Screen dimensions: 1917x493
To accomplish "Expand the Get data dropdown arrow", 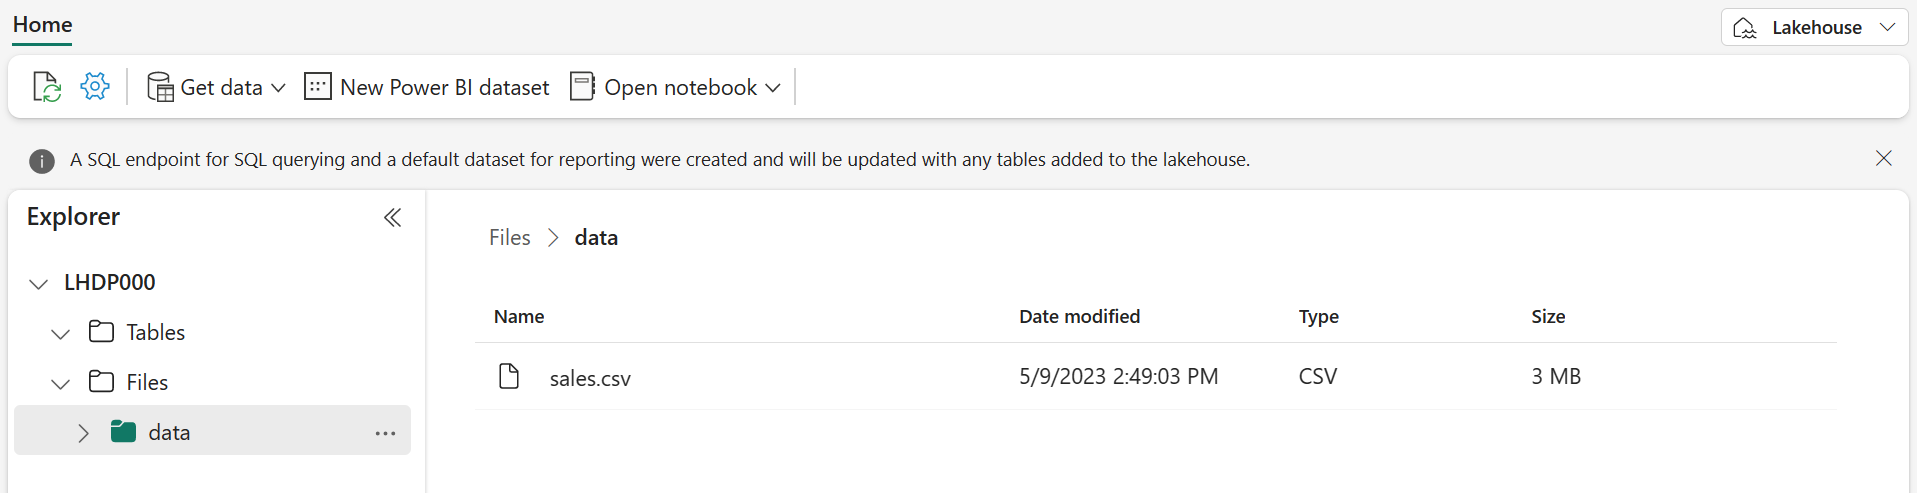I will point(279,88).
